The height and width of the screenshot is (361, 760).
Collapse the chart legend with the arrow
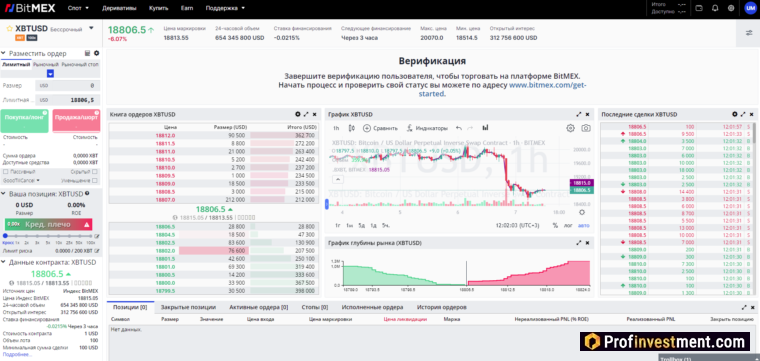[x=338, y=179]
